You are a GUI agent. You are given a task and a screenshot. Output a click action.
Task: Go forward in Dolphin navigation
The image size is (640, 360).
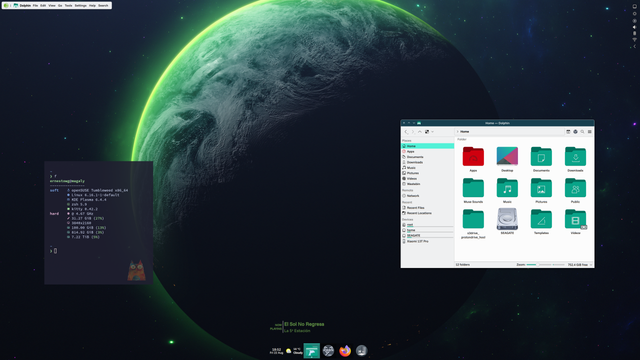point(413,132)
